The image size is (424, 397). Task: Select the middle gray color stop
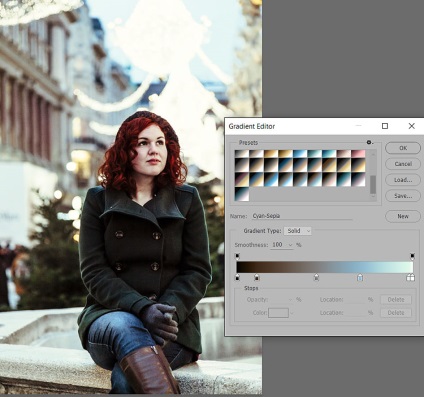[x=316, y=277]
